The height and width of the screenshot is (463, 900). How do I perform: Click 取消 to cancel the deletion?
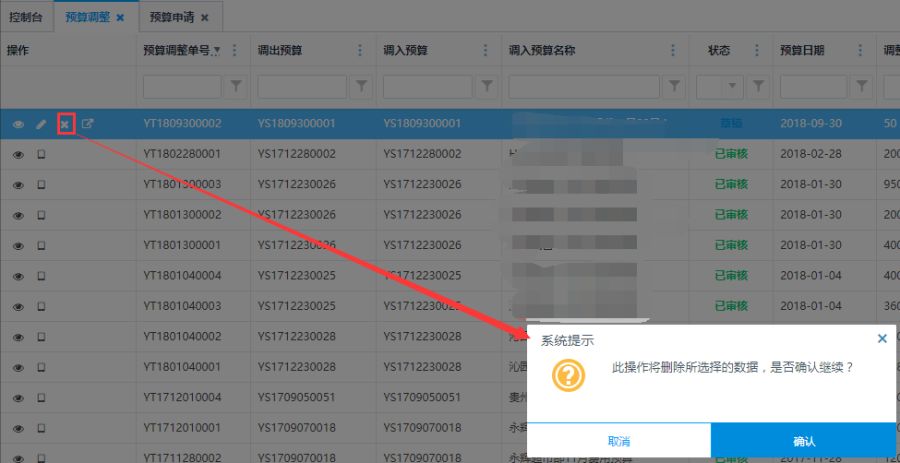pyautogui.click(x=618, y=441)
